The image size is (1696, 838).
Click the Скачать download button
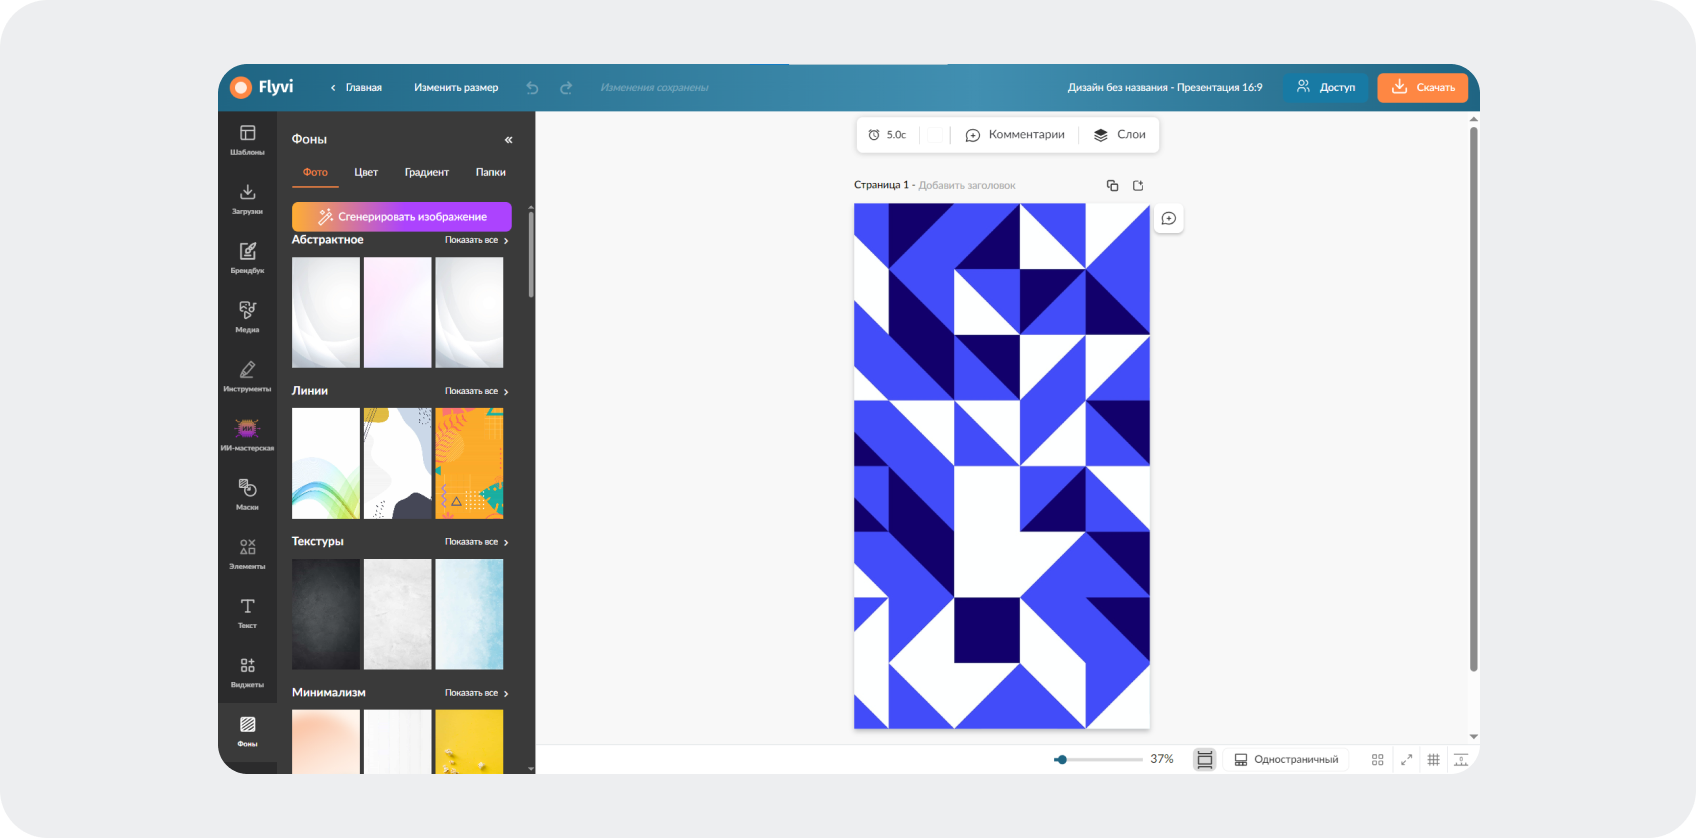pos(1422,88)
